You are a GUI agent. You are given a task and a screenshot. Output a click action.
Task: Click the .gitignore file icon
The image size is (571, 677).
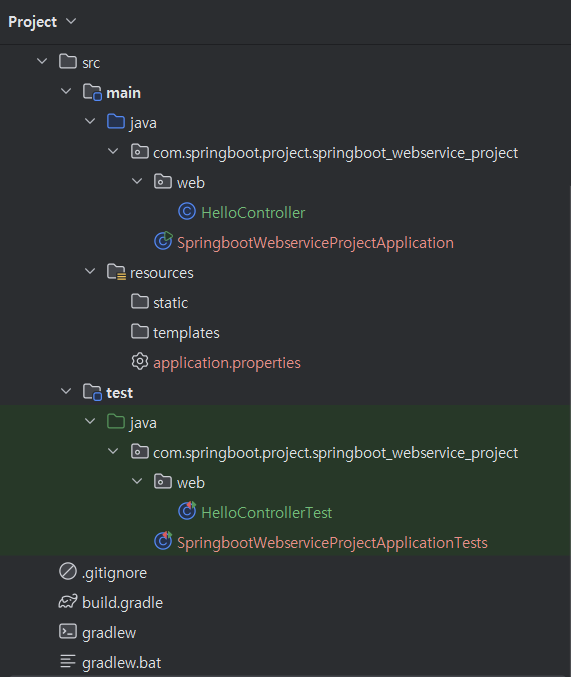coord(68,572)
